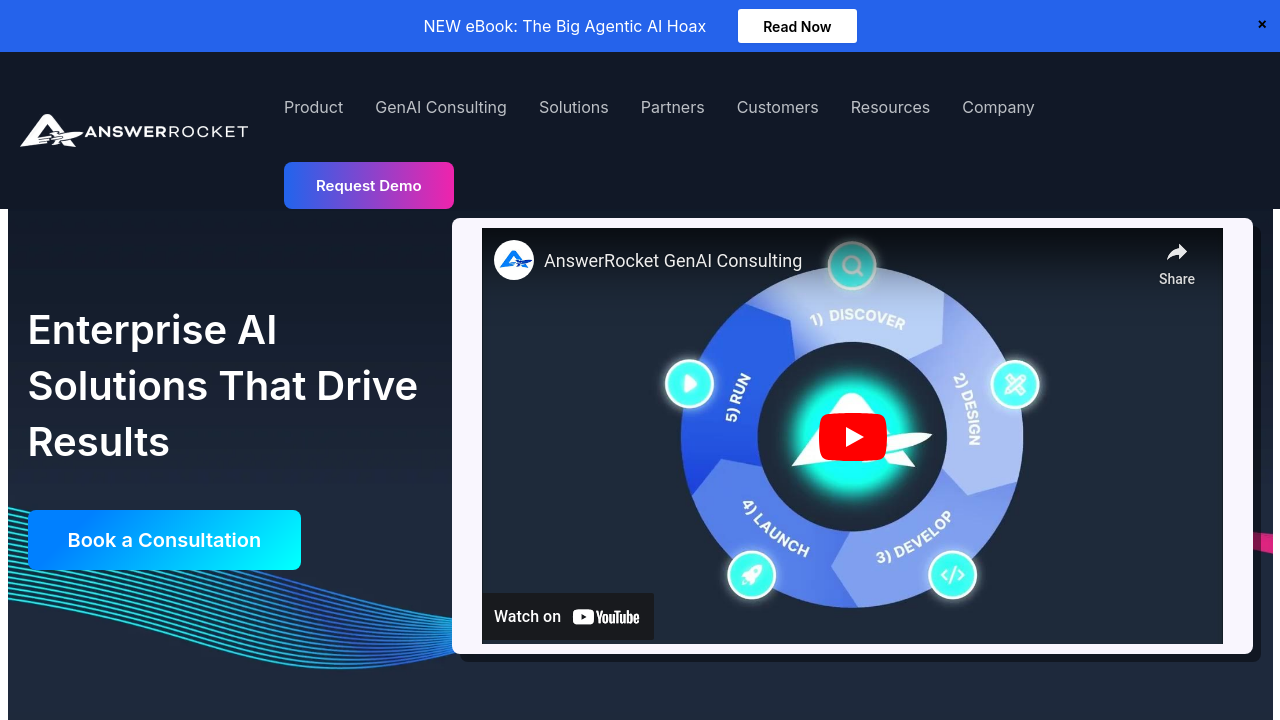Close the eBook announcement banner
The width and height of the screenshot is (1280, 720).
(1262, 25)
